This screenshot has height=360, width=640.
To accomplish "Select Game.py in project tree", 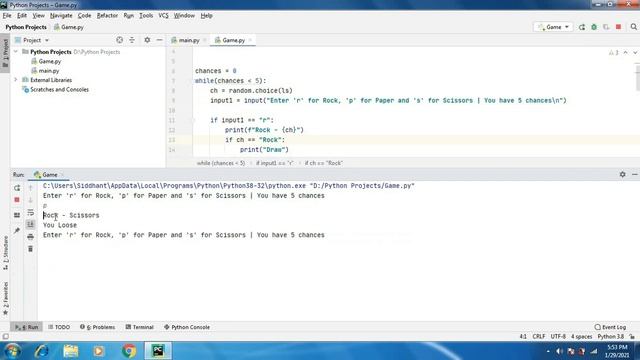I will (x=49, y=61).
